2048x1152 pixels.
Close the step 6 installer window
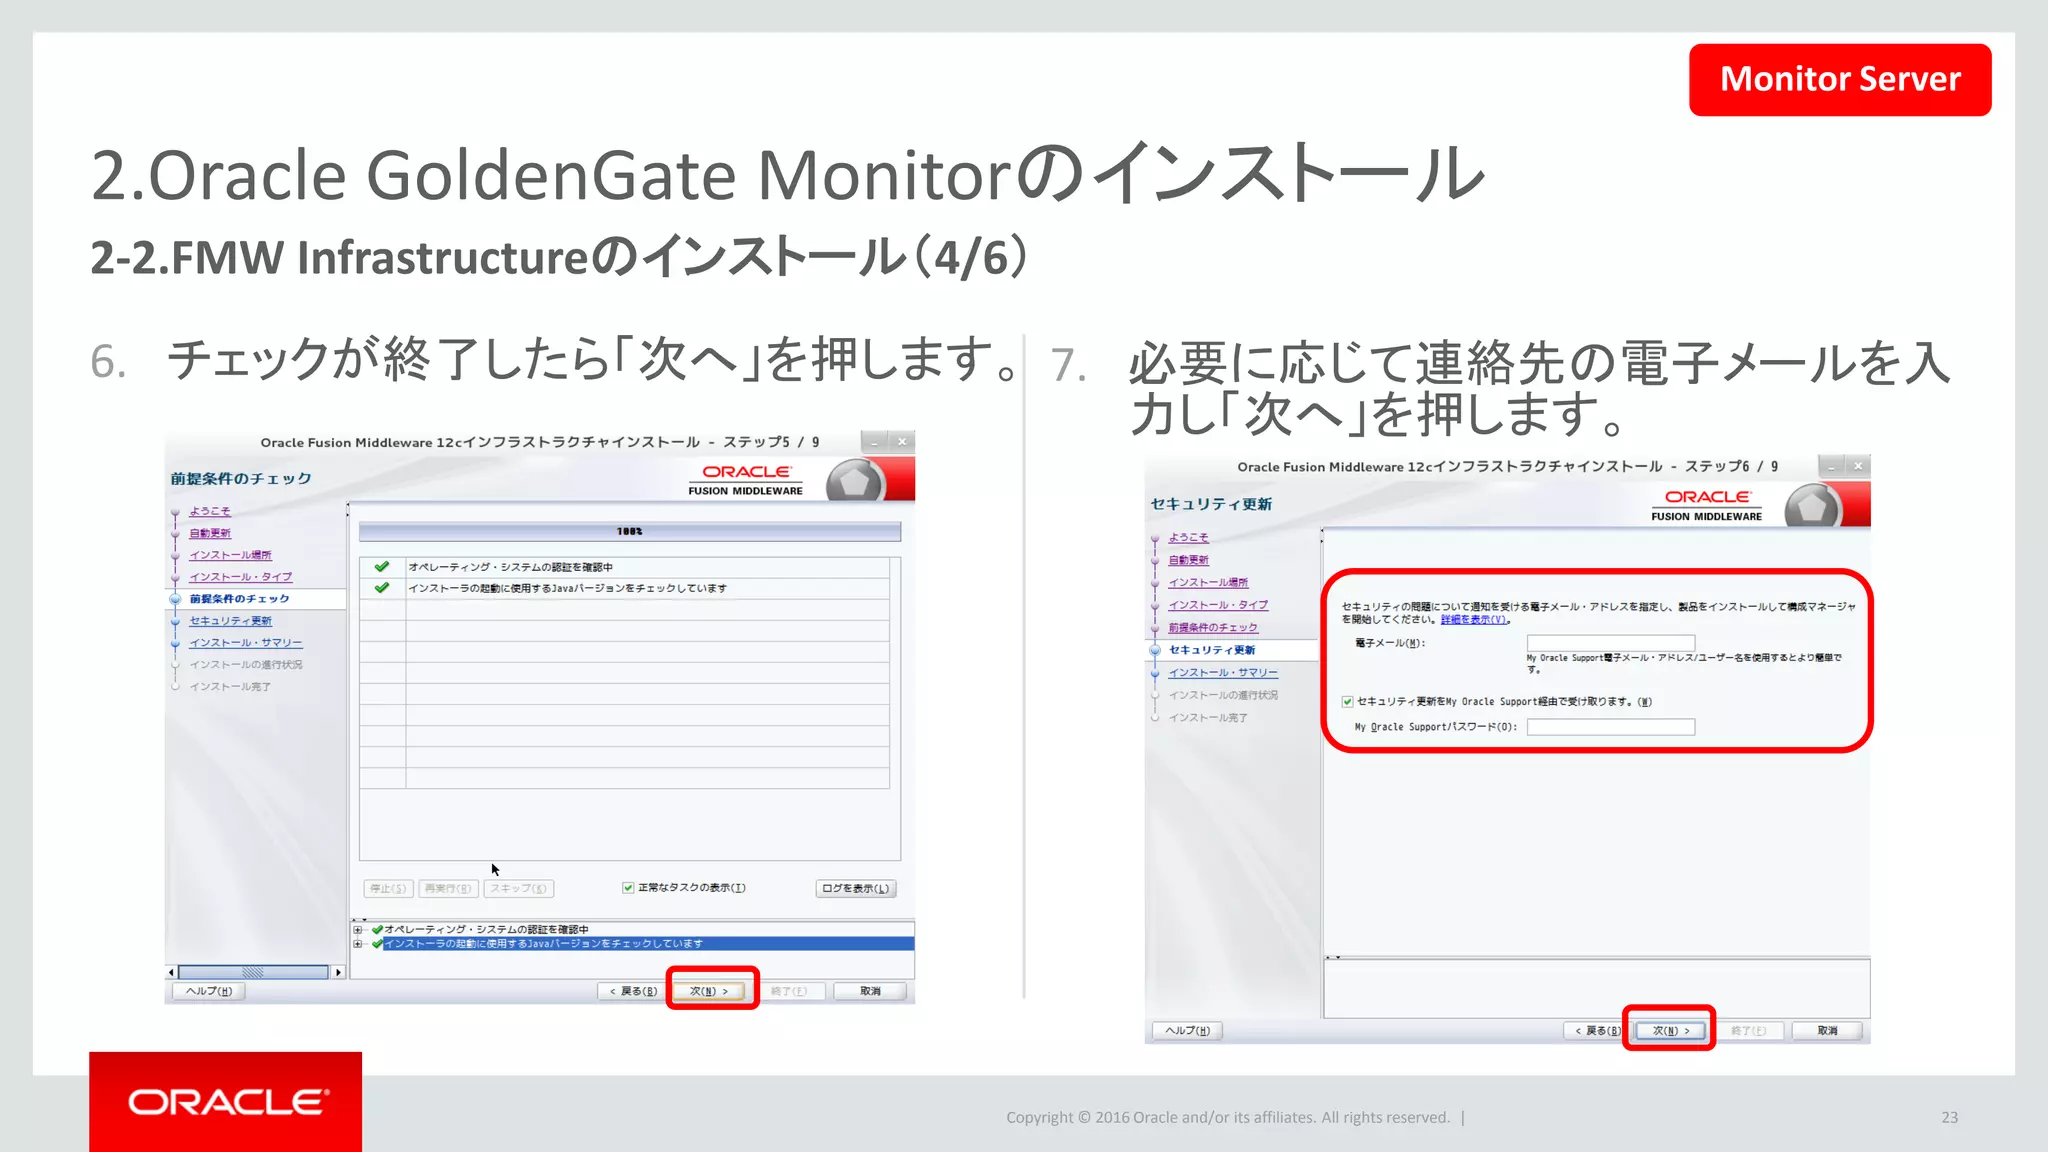point(1858,466)
